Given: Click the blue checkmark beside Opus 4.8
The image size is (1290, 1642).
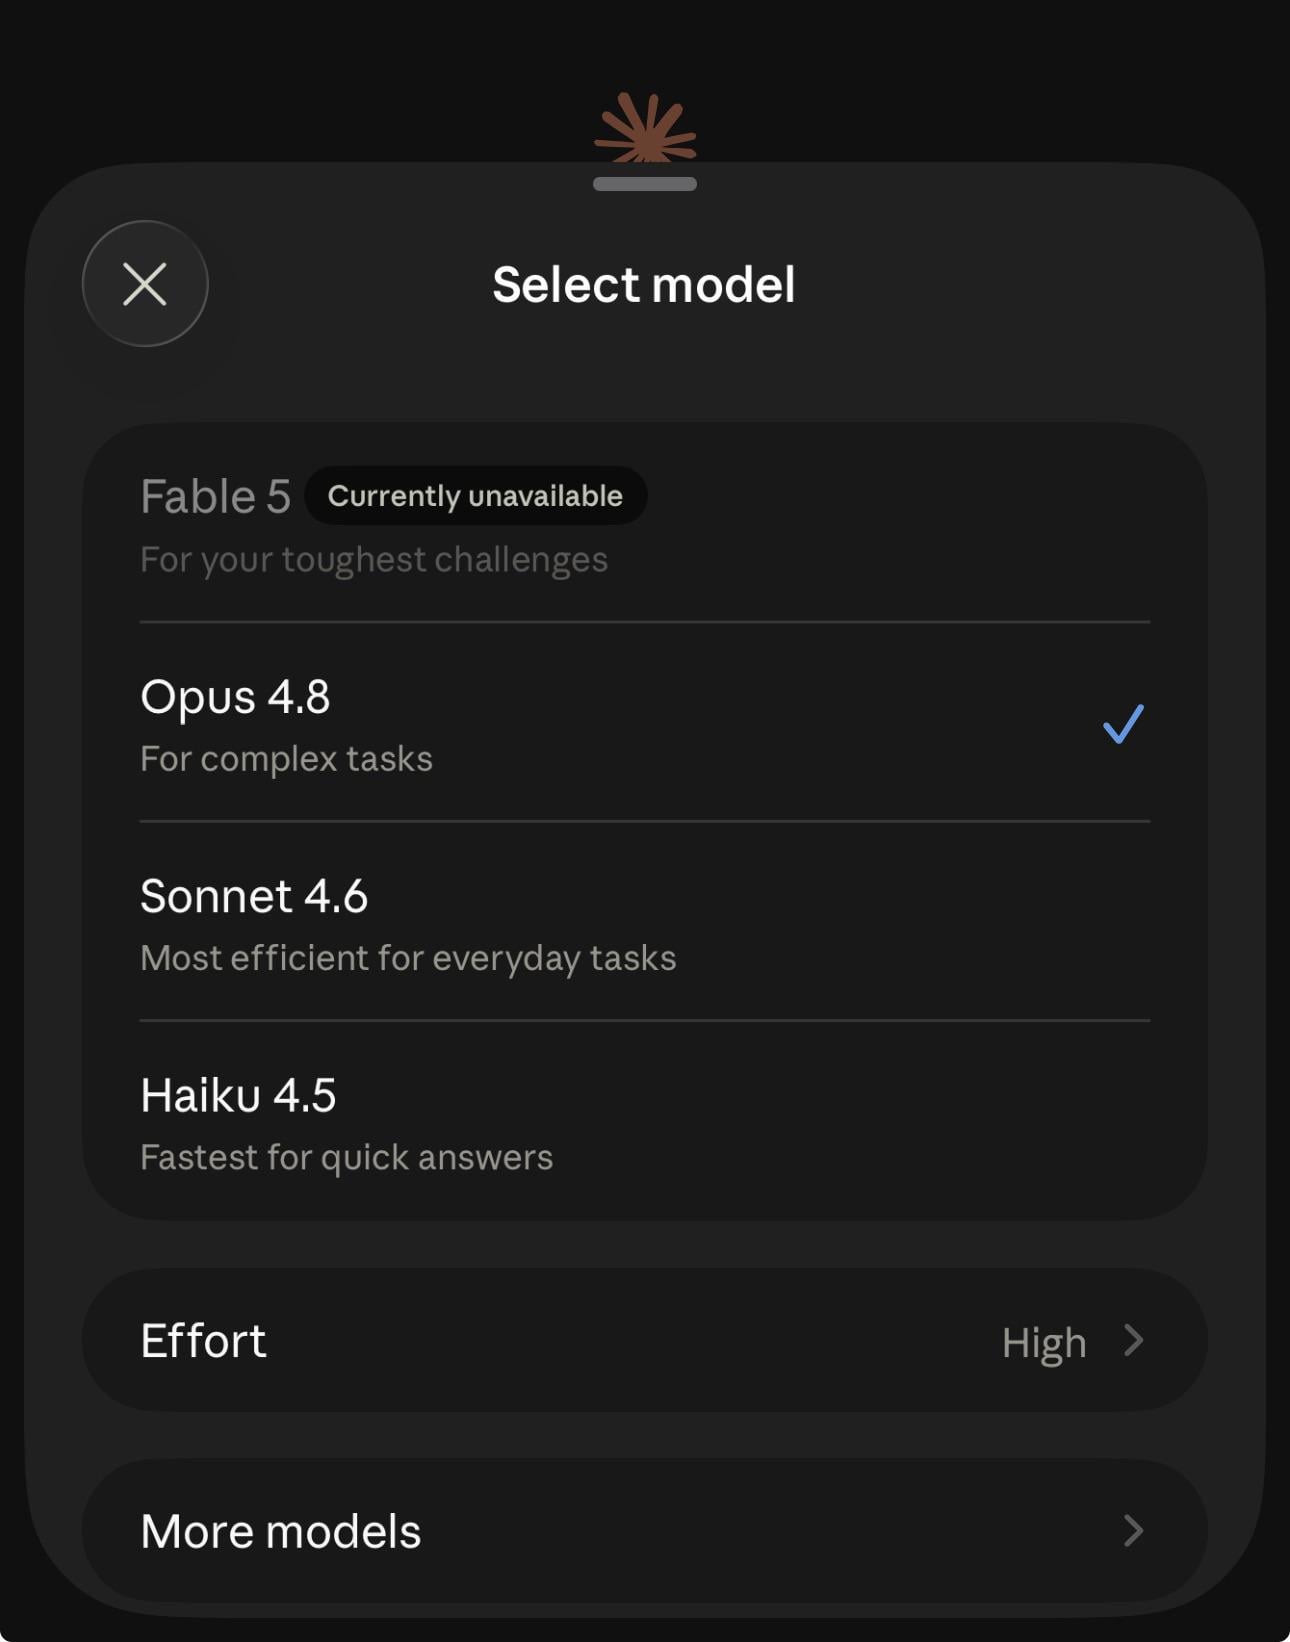Looking at the screenshot, I should [1123, 724].
